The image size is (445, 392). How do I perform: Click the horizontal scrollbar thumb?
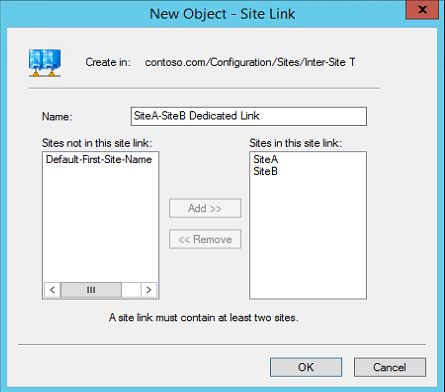(x=91, y=290)
